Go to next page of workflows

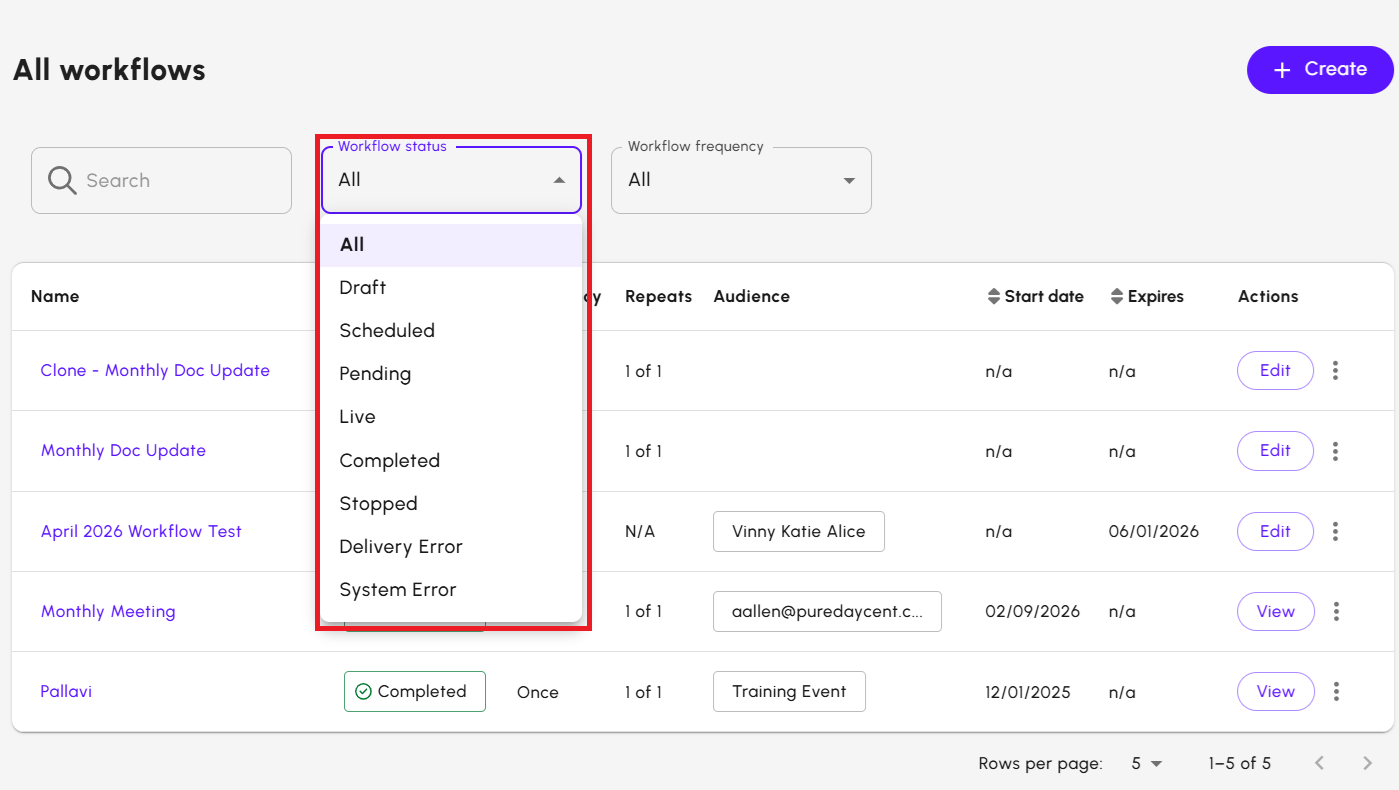pyautogui.click(x=1367, y=763)
